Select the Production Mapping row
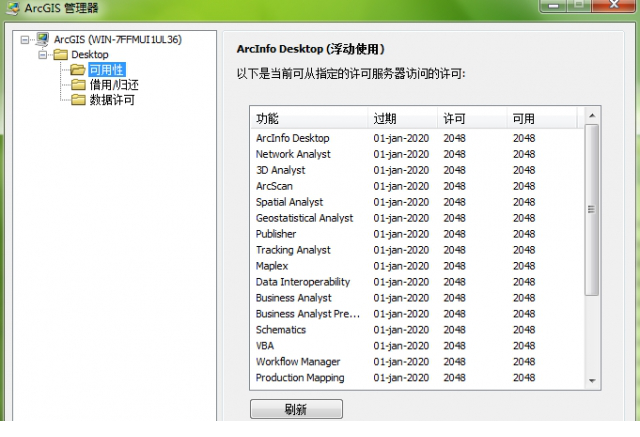 pos(417,377)
